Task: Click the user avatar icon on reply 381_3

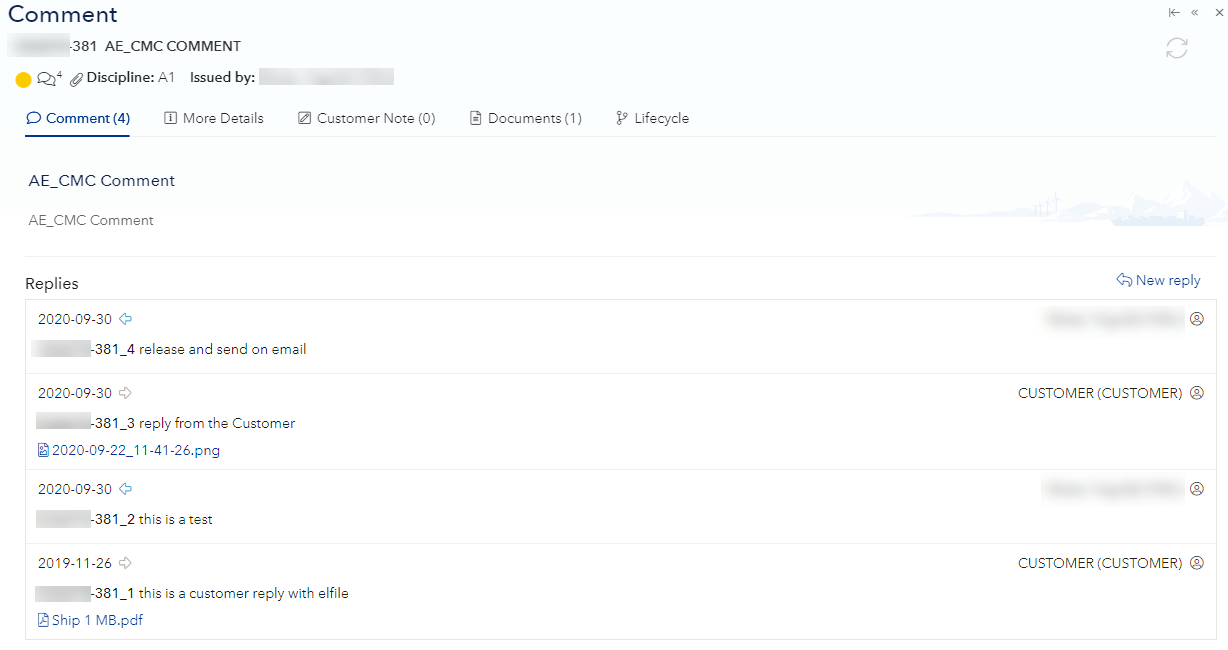Action: (x=1196, y=393)
